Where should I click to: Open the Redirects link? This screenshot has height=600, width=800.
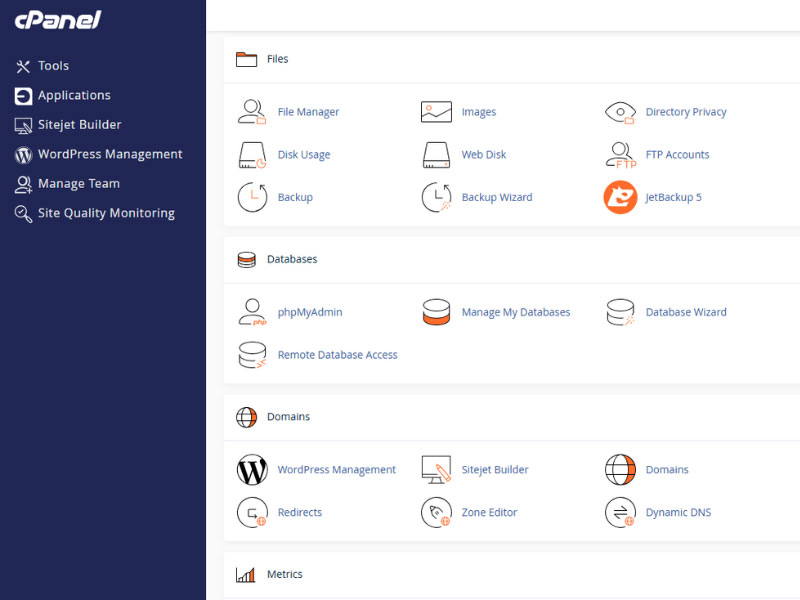click(299, 512)
